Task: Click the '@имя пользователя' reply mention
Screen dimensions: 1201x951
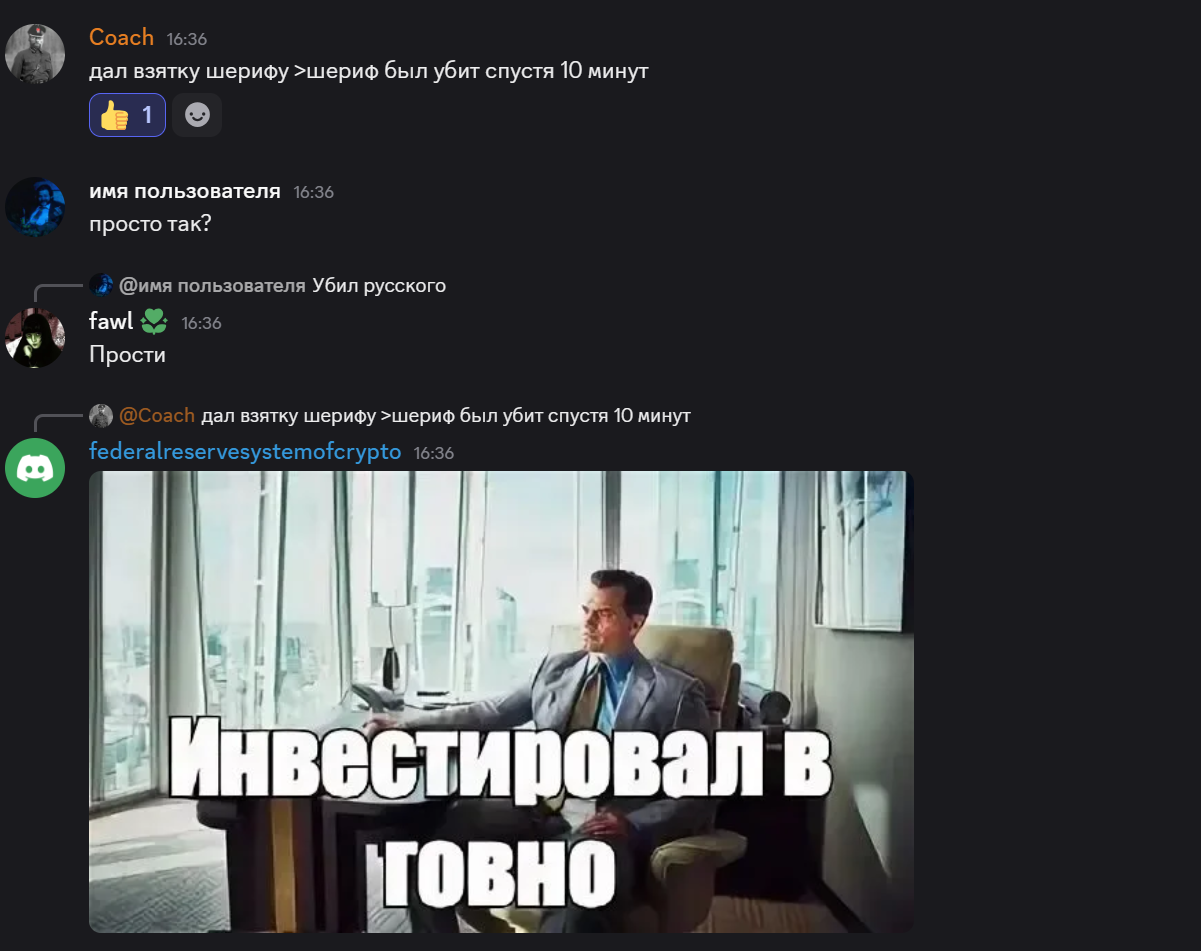Action: point(212,286)
